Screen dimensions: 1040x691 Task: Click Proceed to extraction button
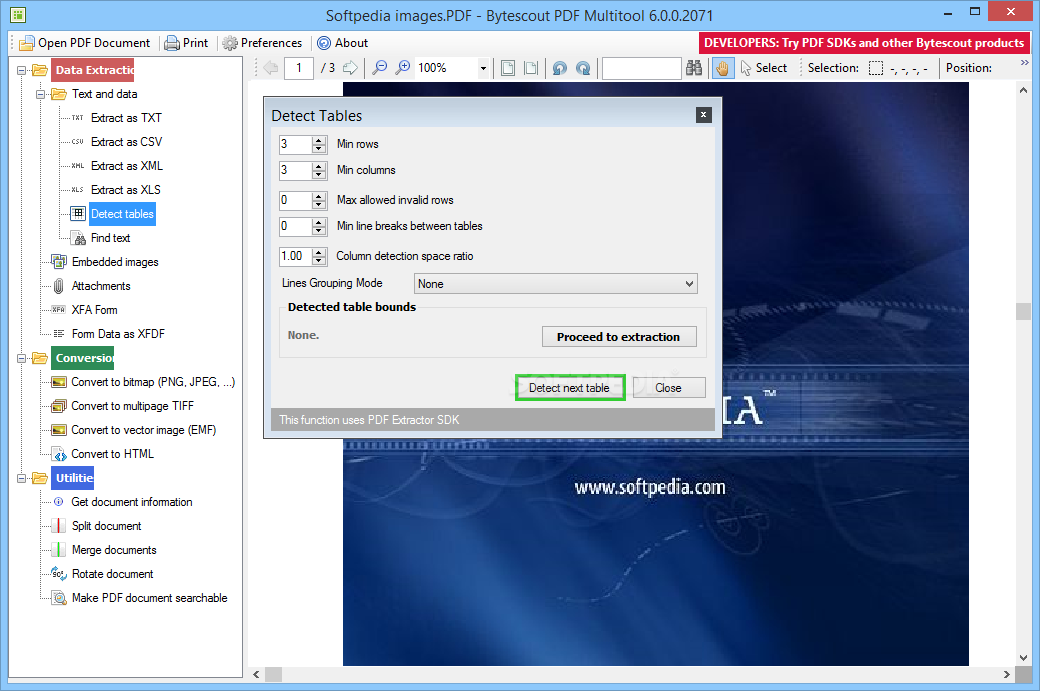click(619, 337)
